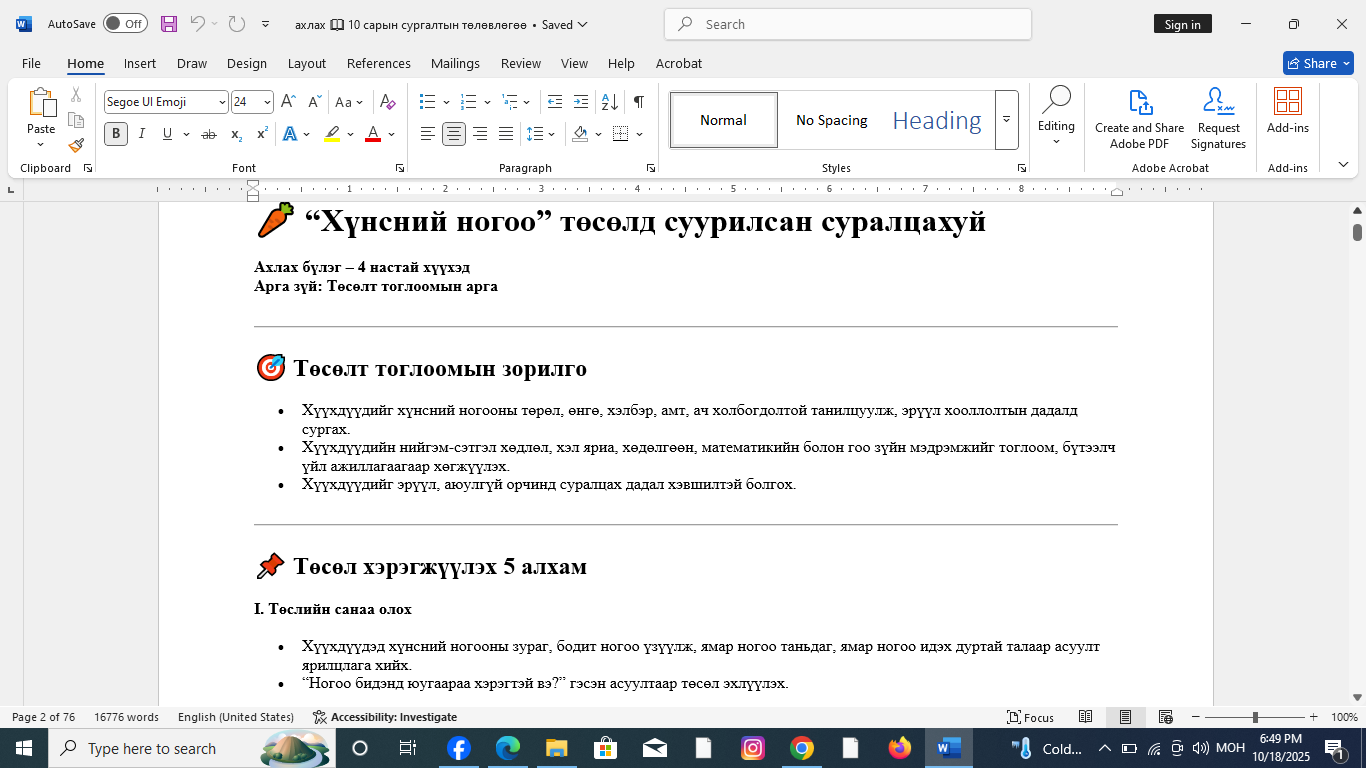1366x768 pixels.
Task: Open the References ribbon tab
Action: coord(378,63)
